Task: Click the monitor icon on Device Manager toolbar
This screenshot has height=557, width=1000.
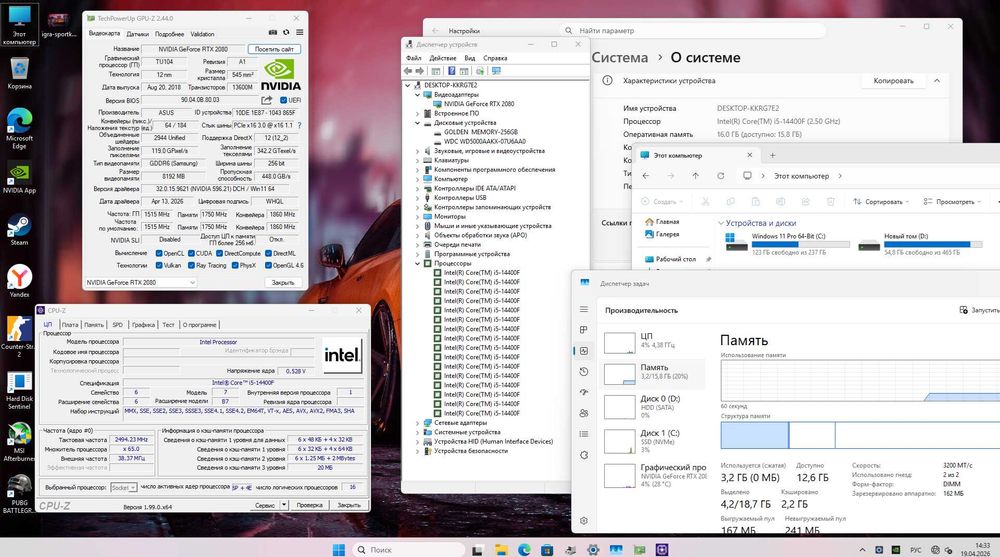Action: tap(496, 71)
